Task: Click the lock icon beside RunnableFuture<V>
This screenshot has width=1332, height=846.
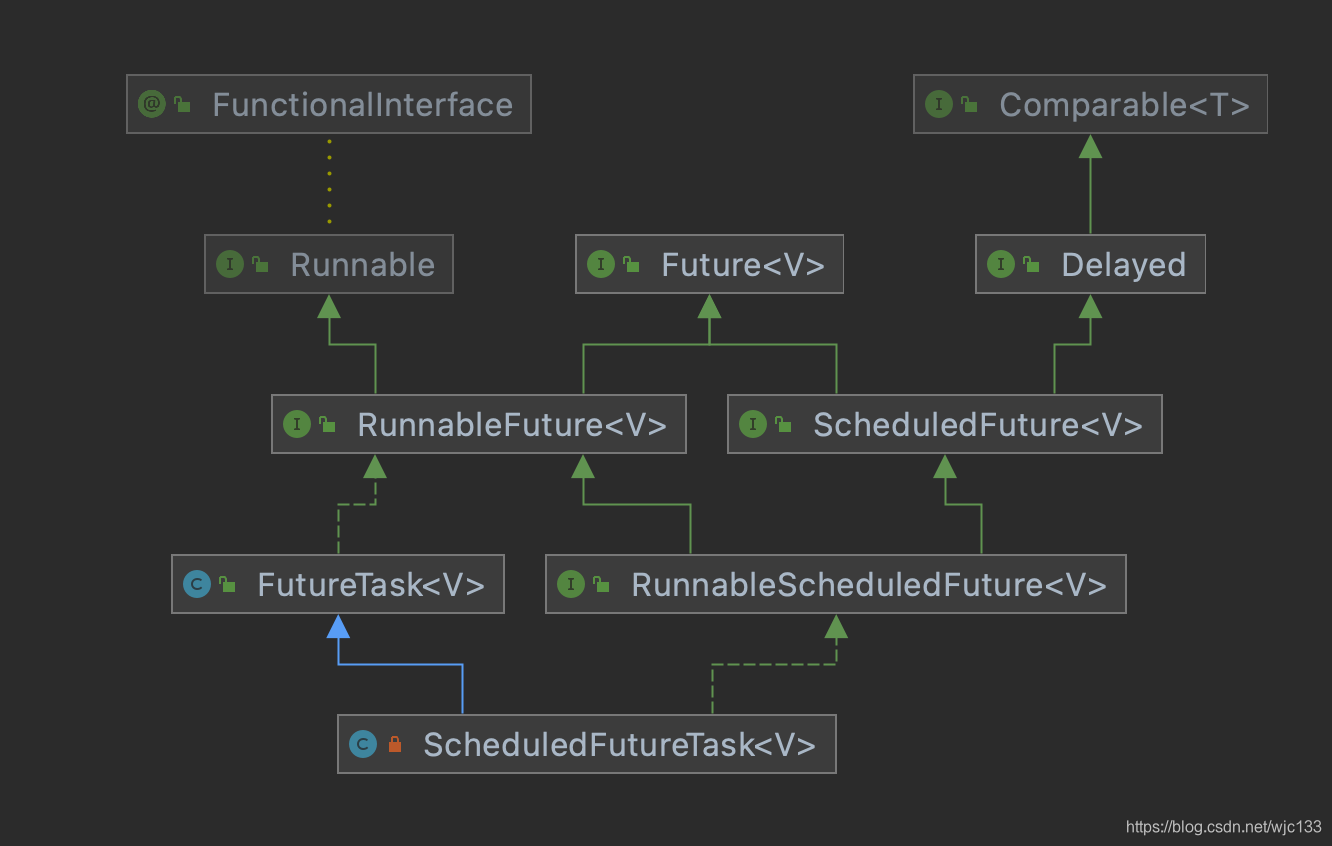Action: (327, 423)
